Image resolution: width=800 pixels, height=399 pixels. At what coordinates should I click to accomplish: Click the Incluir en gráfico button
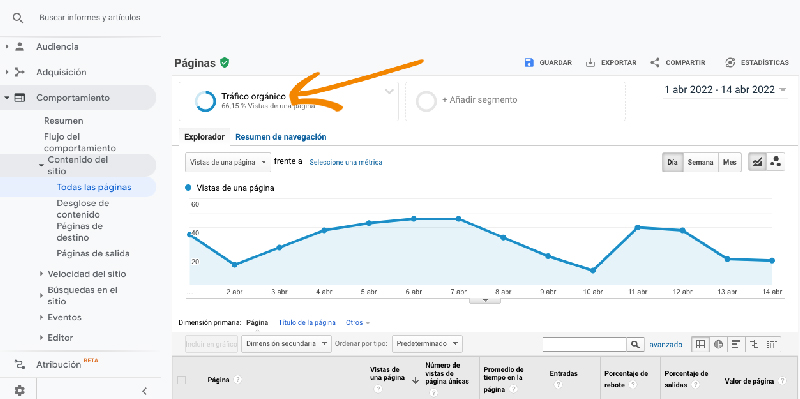(x=212, y=344)
